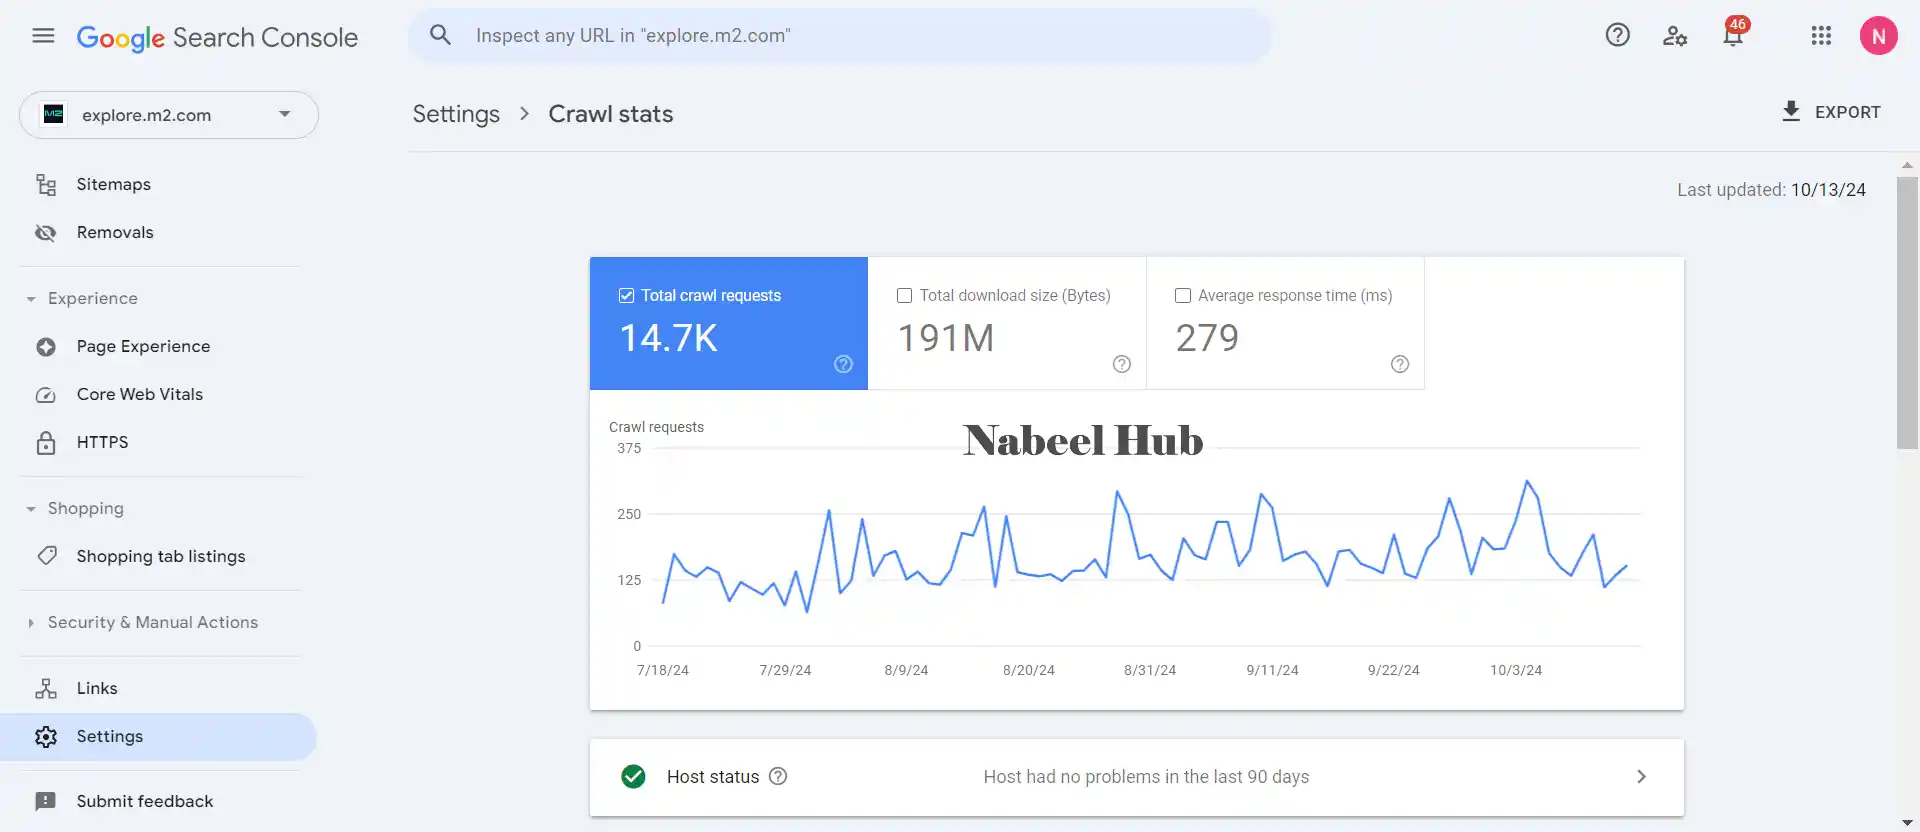Click the URL inspection search field
Screen dimensions: 1920x832
click(840, 36)
